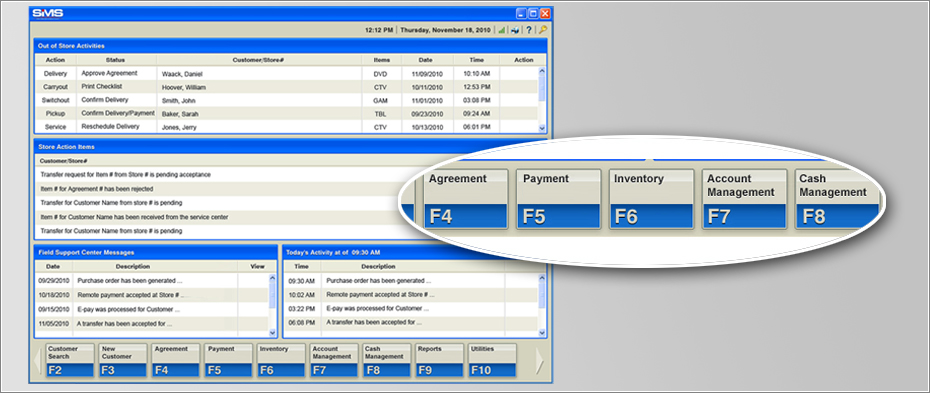The height and width of the screenshot is (393, 930).
Task: Click the GAM item cell
Action: click(380, 101)
